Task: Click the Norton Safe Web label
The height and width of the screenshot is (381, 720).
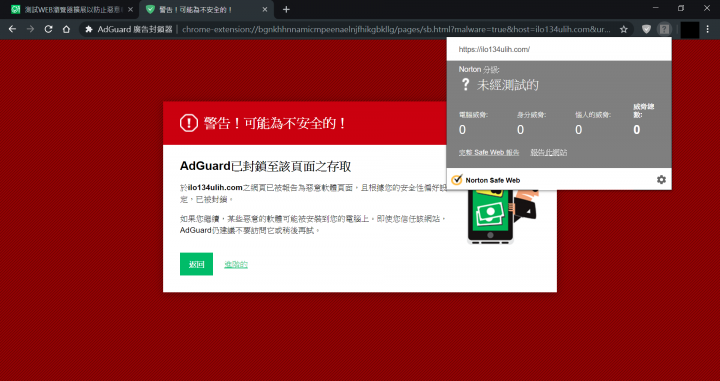Action: pos(493,180)
